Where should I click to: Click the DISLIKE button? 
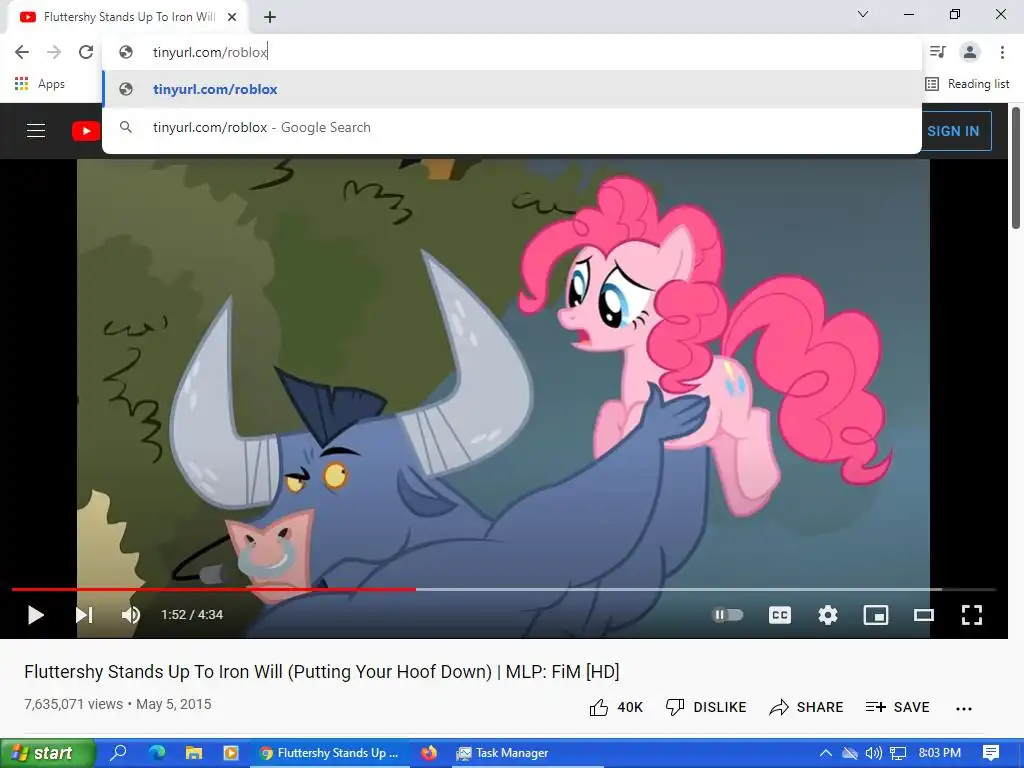pos(705,707)
